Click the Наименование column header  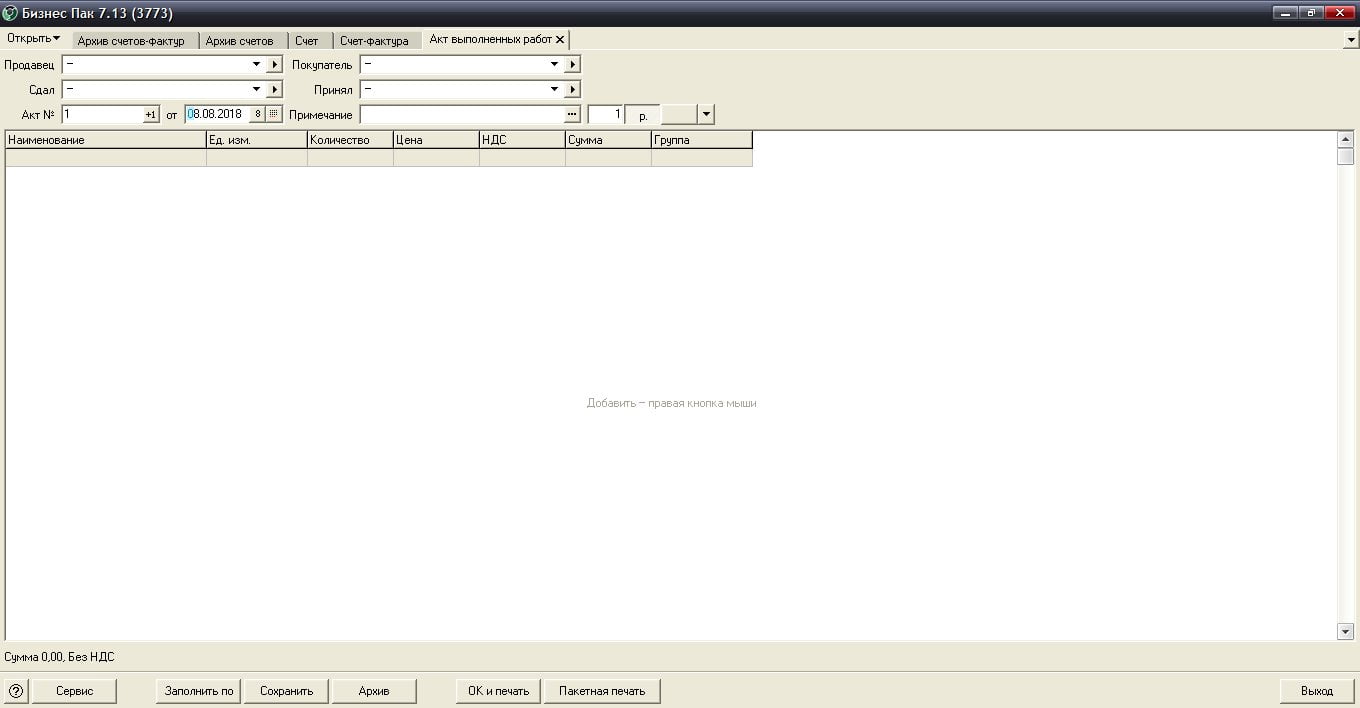(105, 140)
